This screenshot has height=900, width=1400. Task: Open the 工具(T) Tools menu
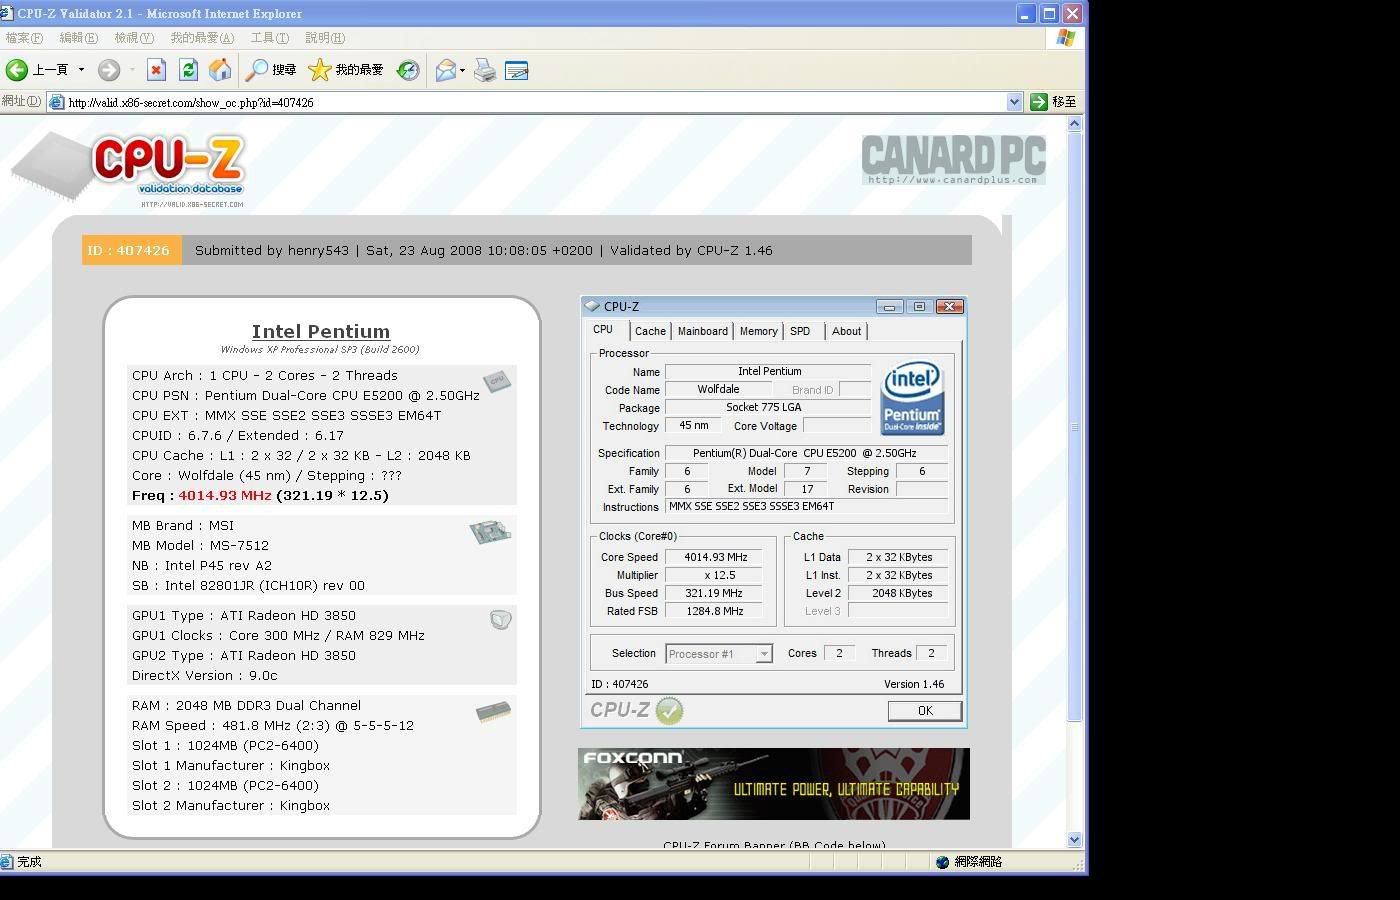point(270,38)
